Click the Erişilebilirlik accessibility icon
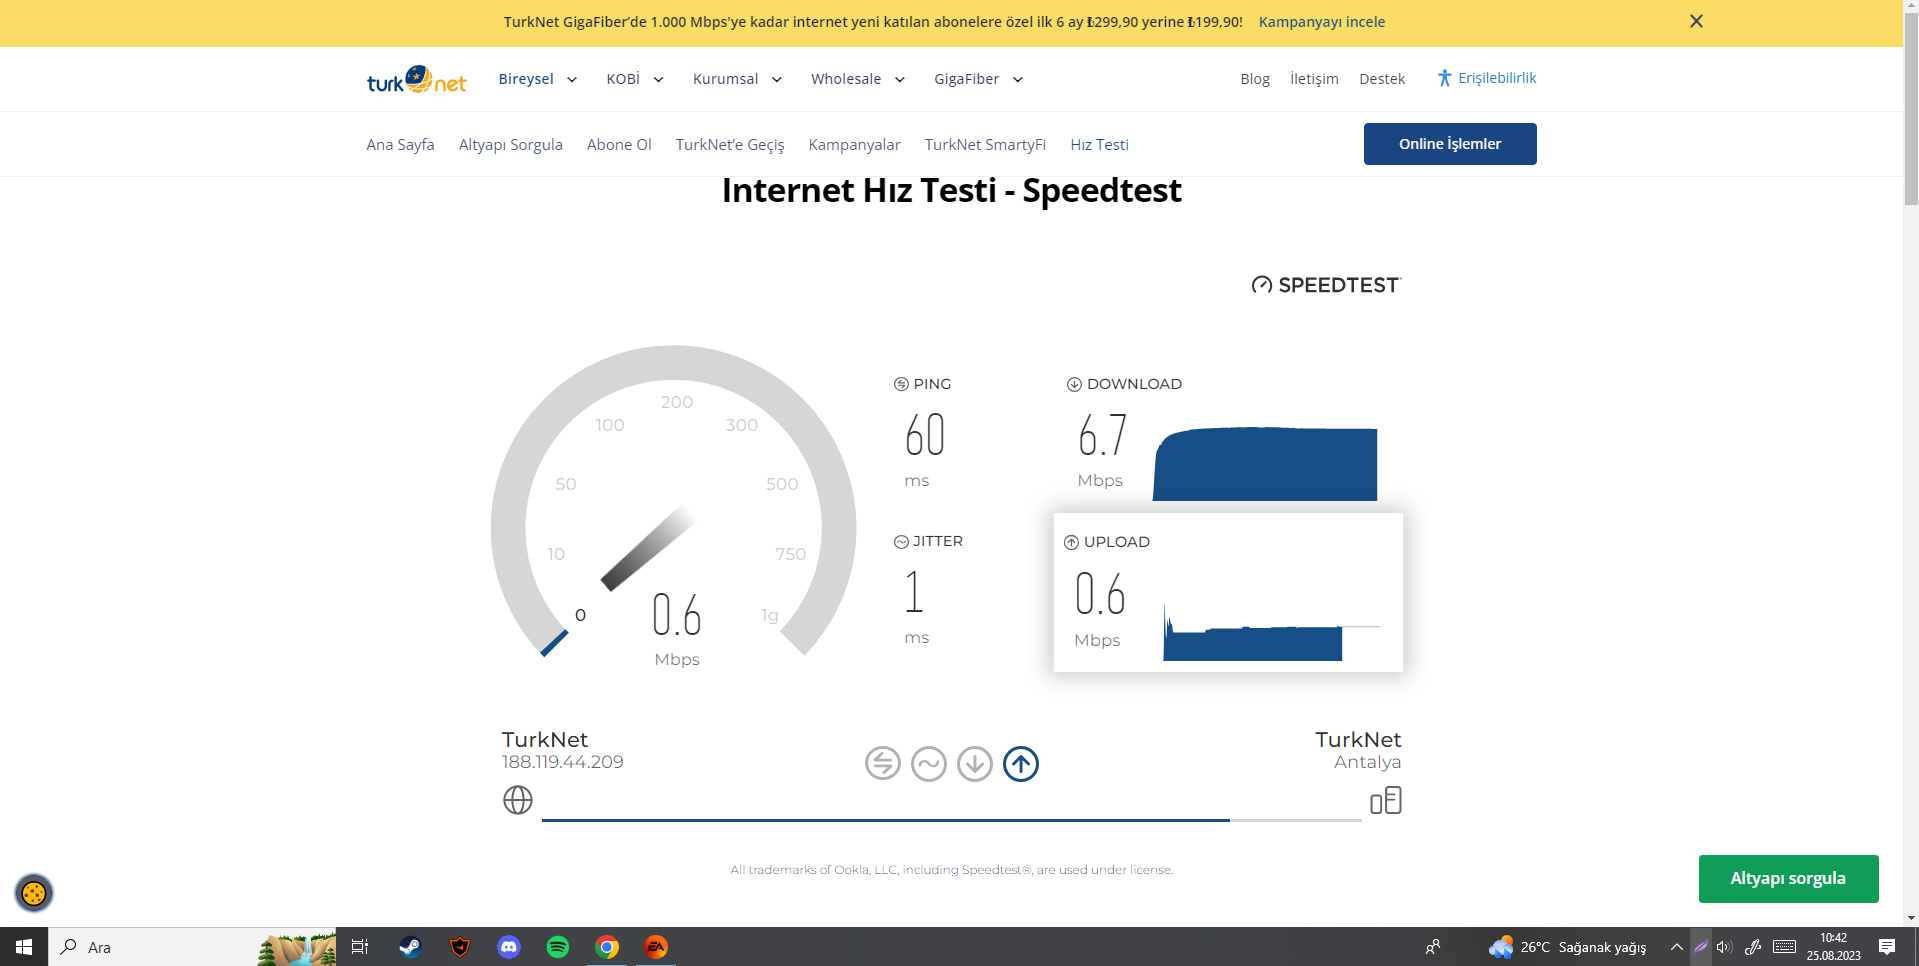 point(1444,78)
